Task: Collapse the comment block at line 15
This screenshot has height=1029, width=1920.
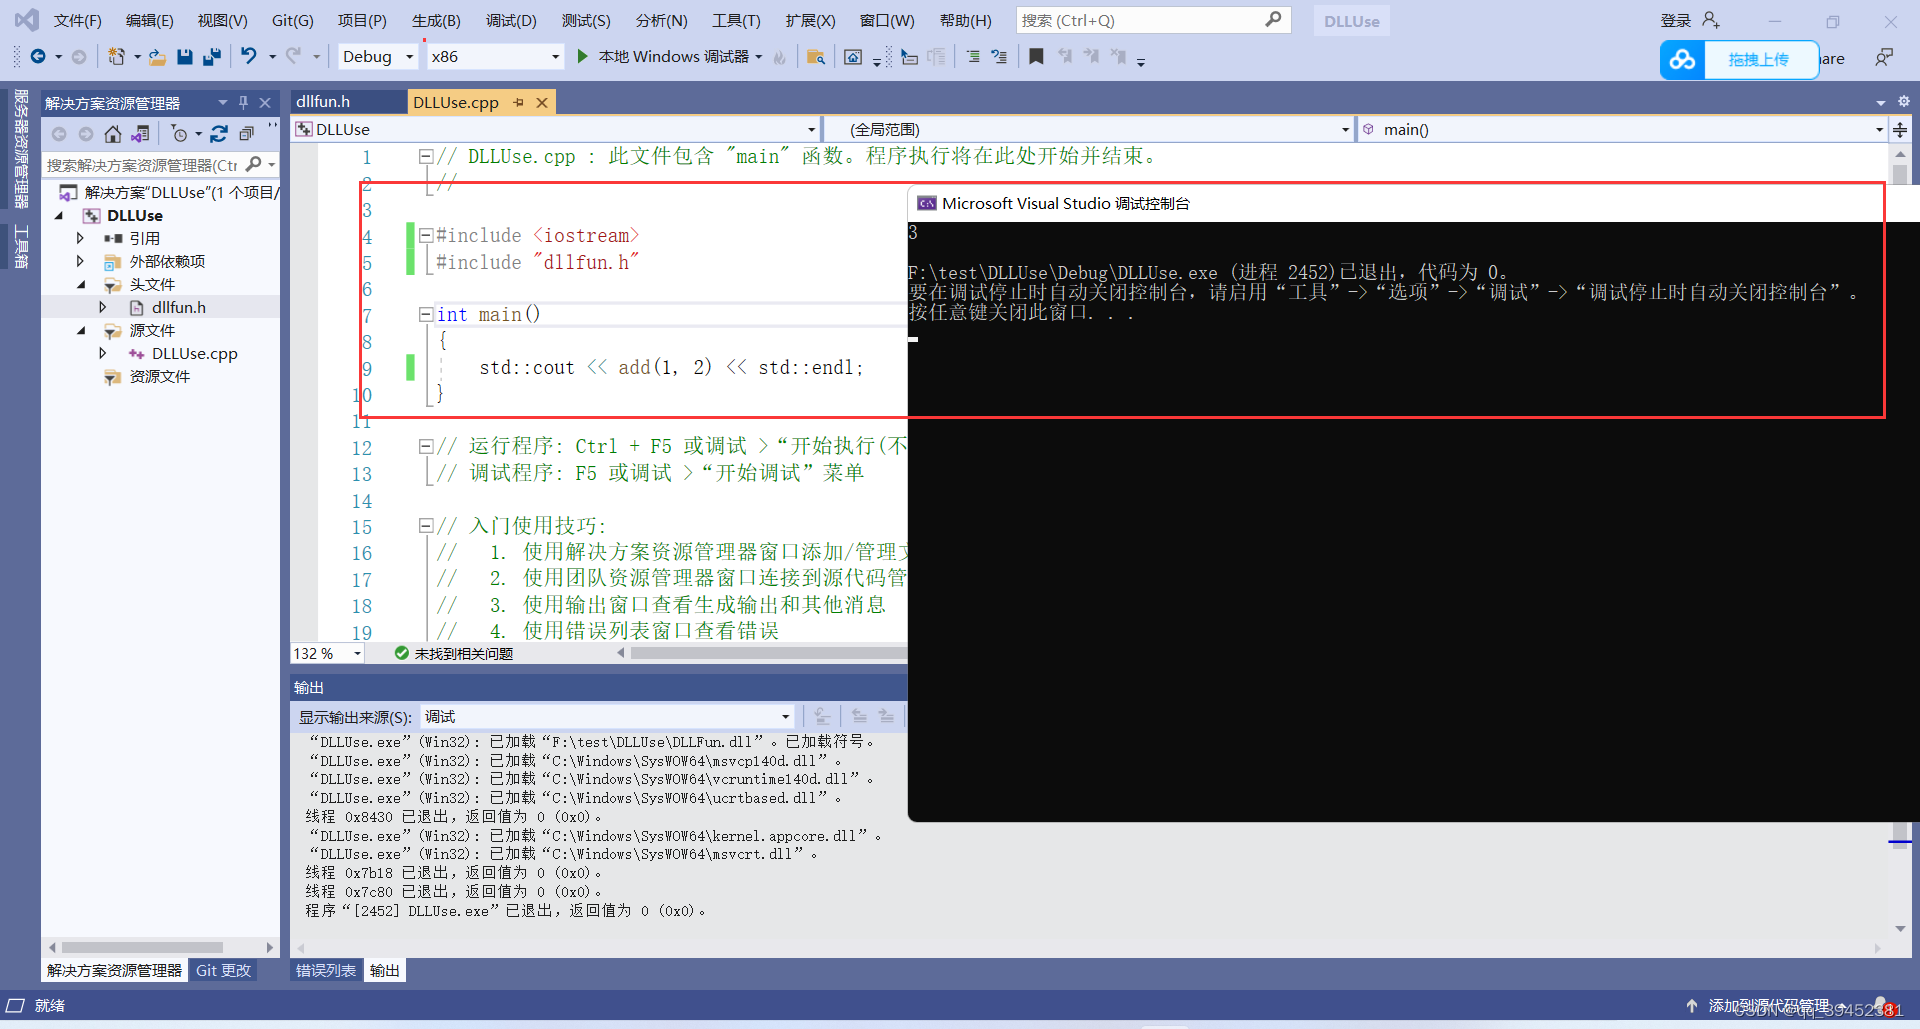Action: [x=425, y=525]
